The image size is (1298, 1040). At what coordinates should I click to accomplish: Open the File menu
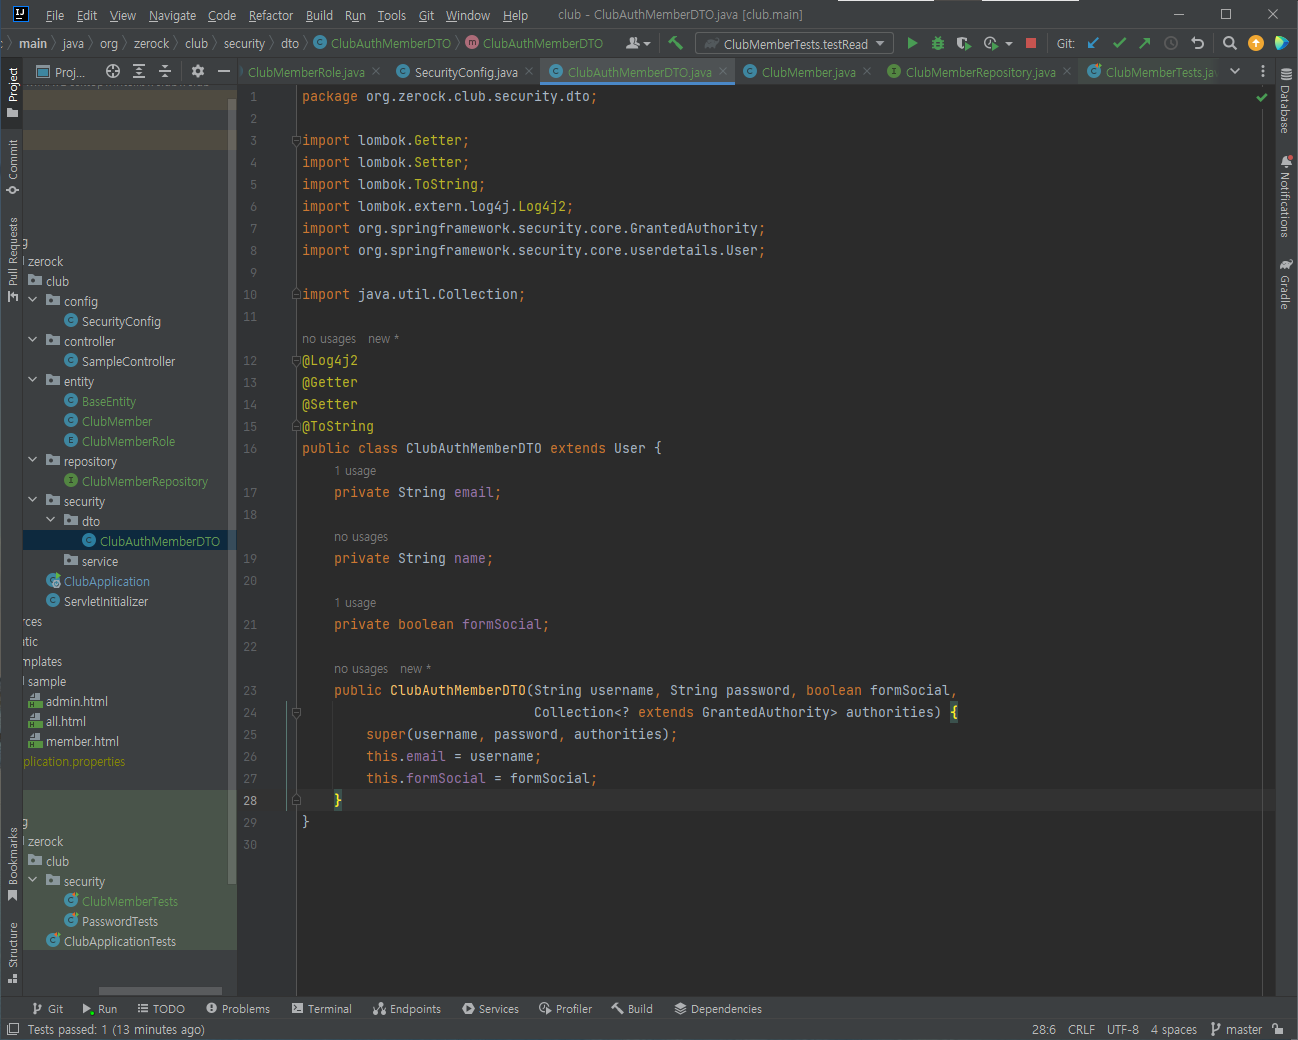click(55, 15)
